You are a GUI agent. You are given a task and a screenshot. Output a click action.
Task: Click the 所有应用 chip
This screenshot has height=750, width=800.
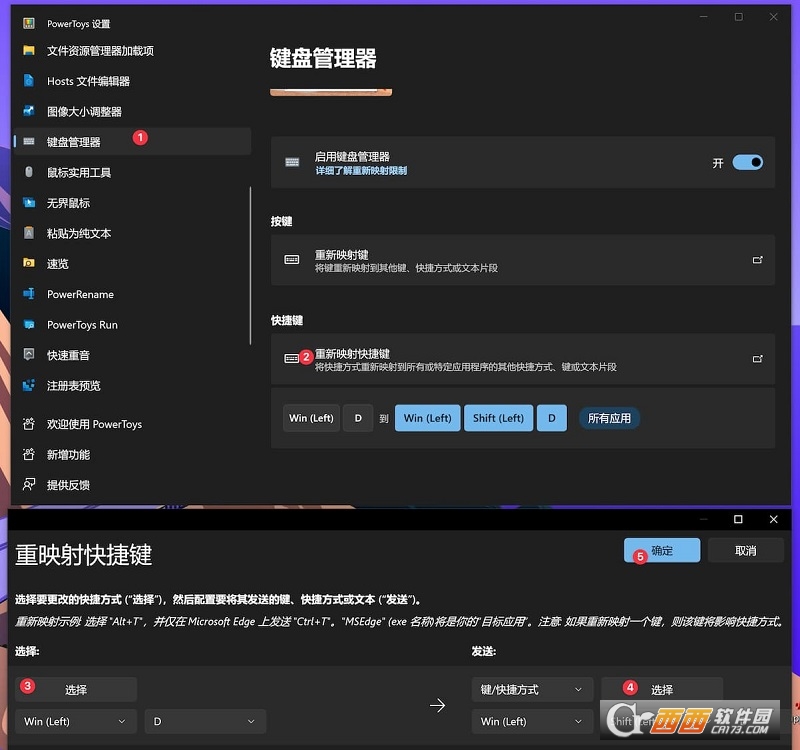609,418
